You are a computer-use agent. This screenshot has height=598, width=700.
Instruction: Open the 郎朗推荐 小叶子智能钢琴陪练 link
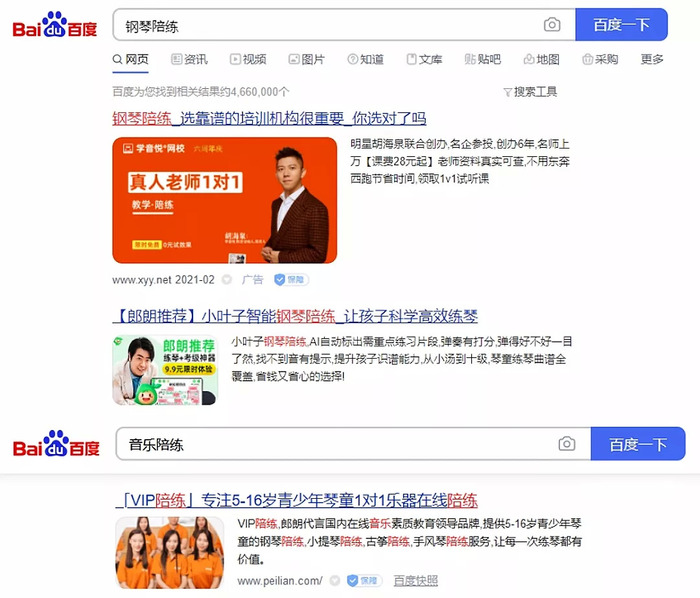295,316
